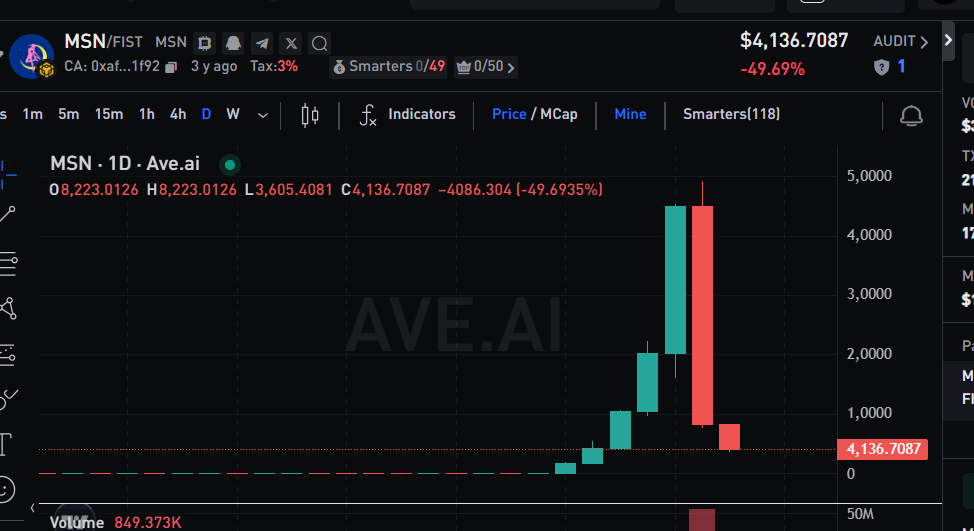The width and height of the screenshot is (974, 531).
Task: Select the text annotation tool
Action: pos(6,443)
